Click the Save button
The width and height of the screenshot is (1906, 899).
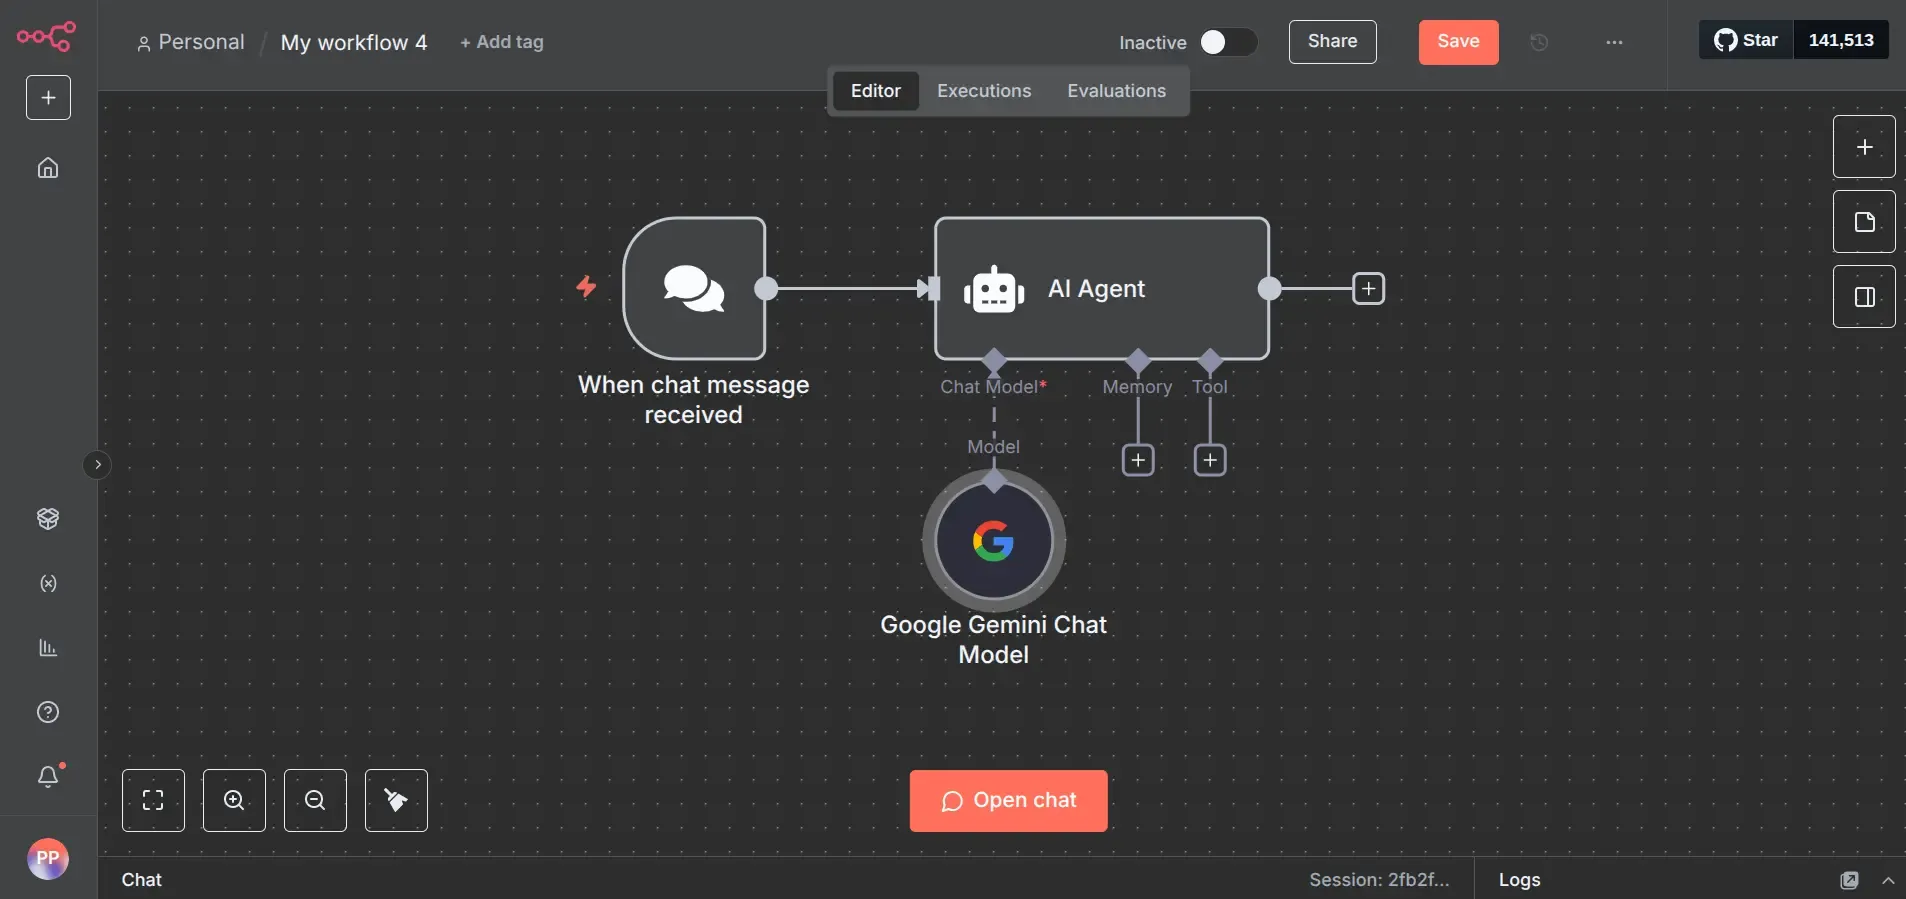pyautogui.click(x=1458, y=42)
